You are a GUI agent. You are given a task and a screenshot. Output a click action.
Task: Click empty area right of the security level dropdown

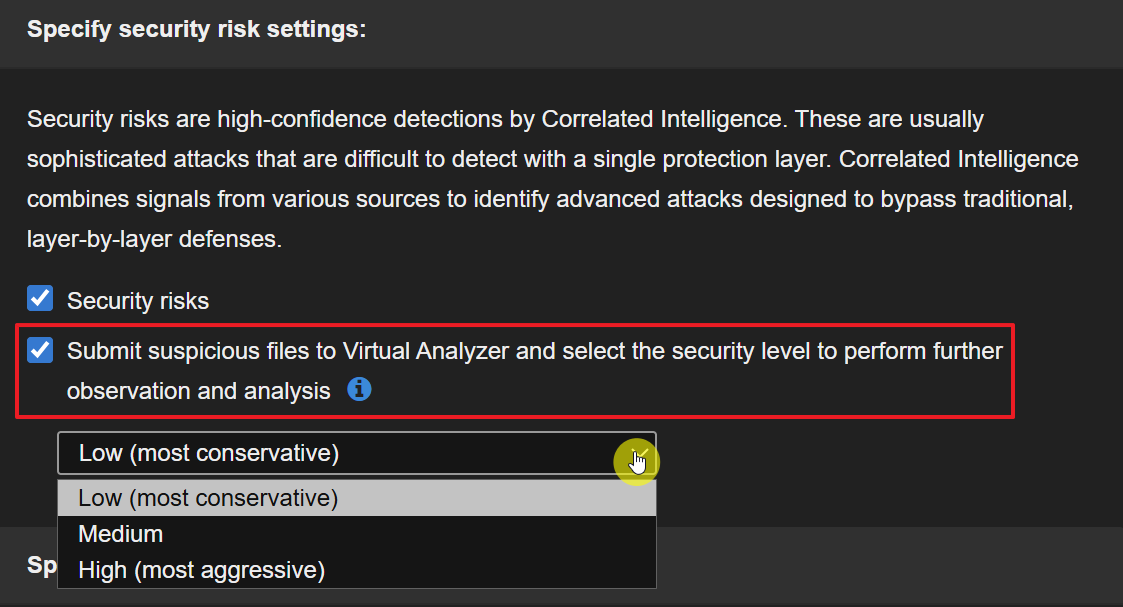tap(880, 454)
